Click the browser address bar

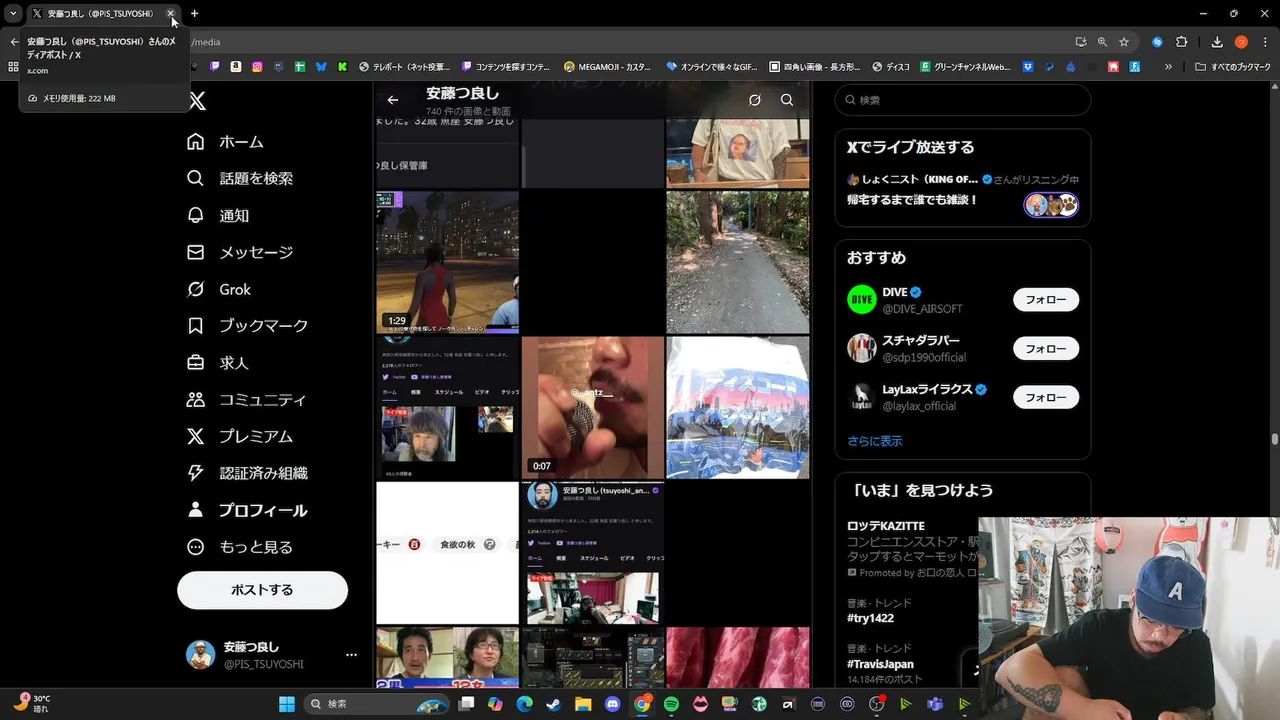[x=620, y=42]
